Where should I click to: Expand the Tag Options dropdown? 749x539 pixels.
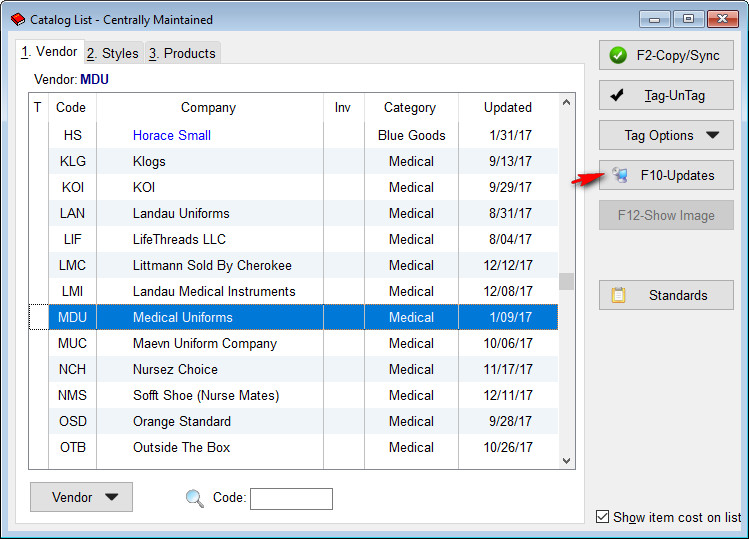666,135
